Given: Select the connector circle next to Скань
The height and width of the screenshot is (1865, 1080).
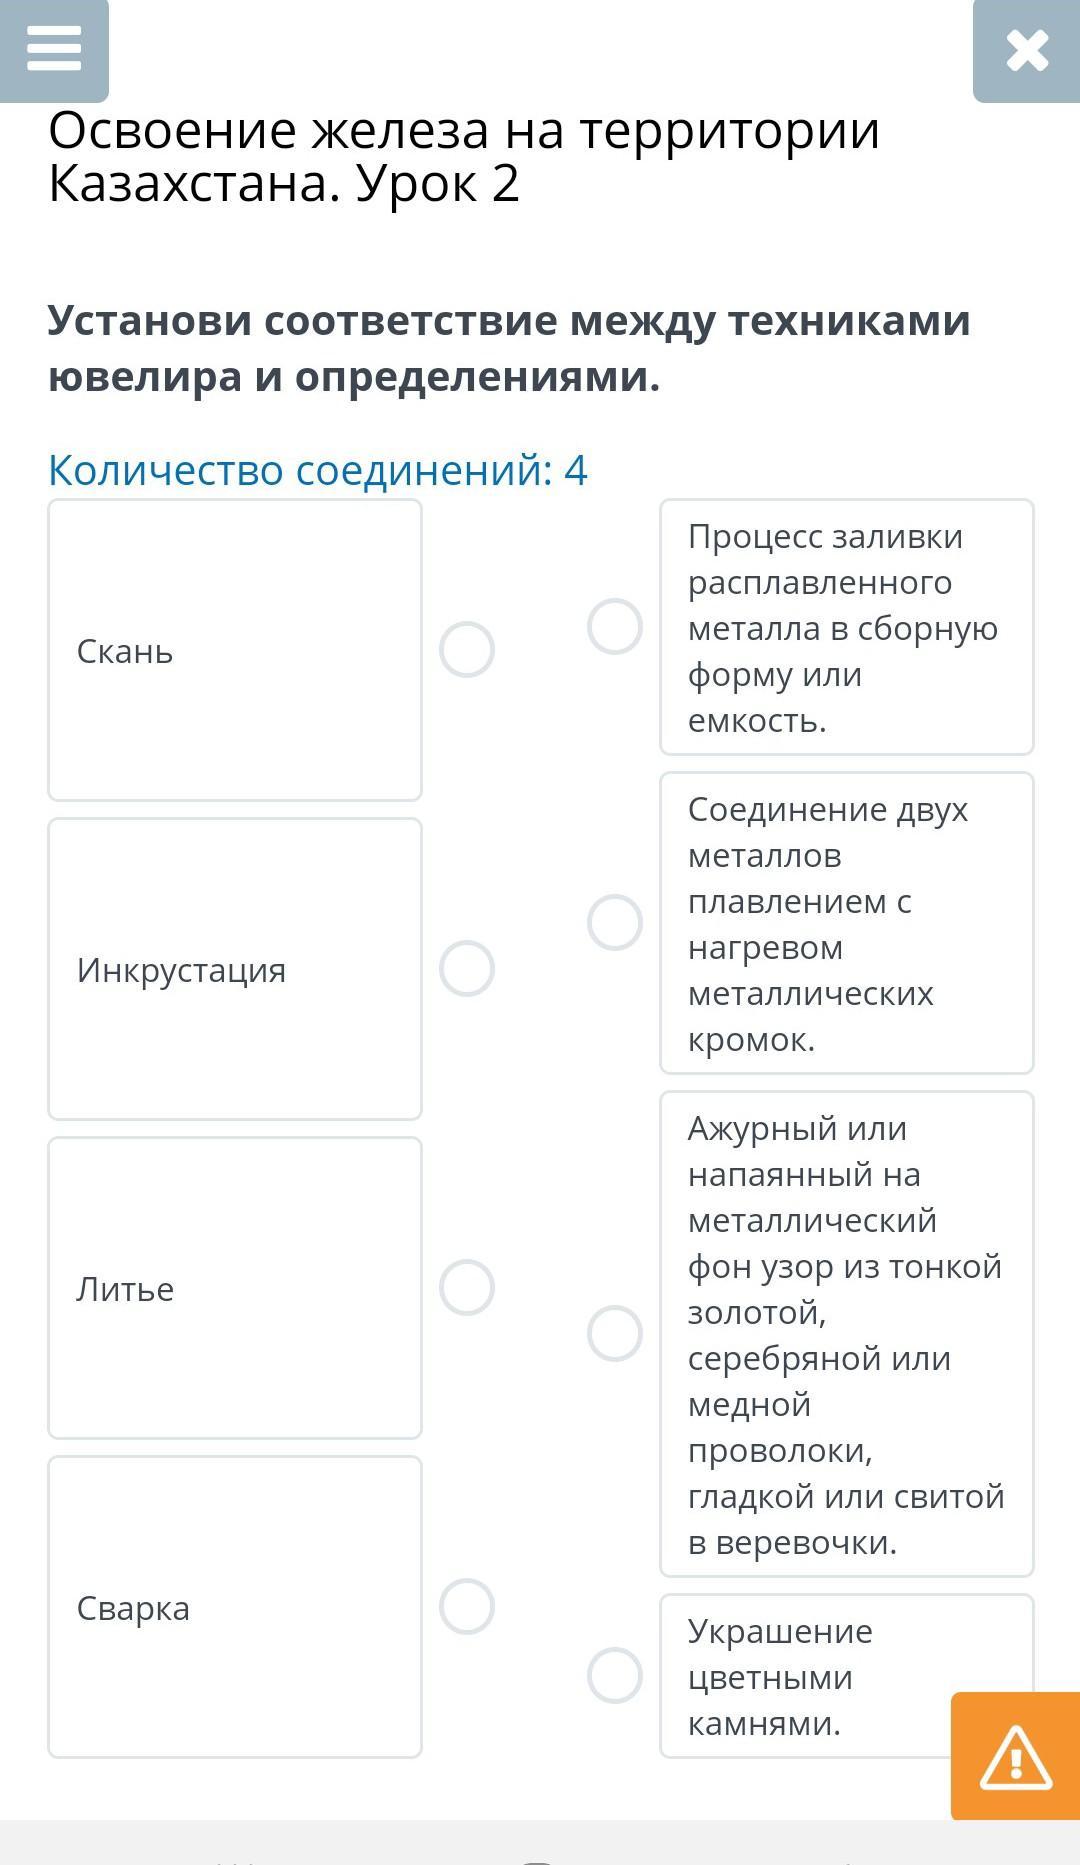Looking at the screenshot, I should [x=467, y=650].
